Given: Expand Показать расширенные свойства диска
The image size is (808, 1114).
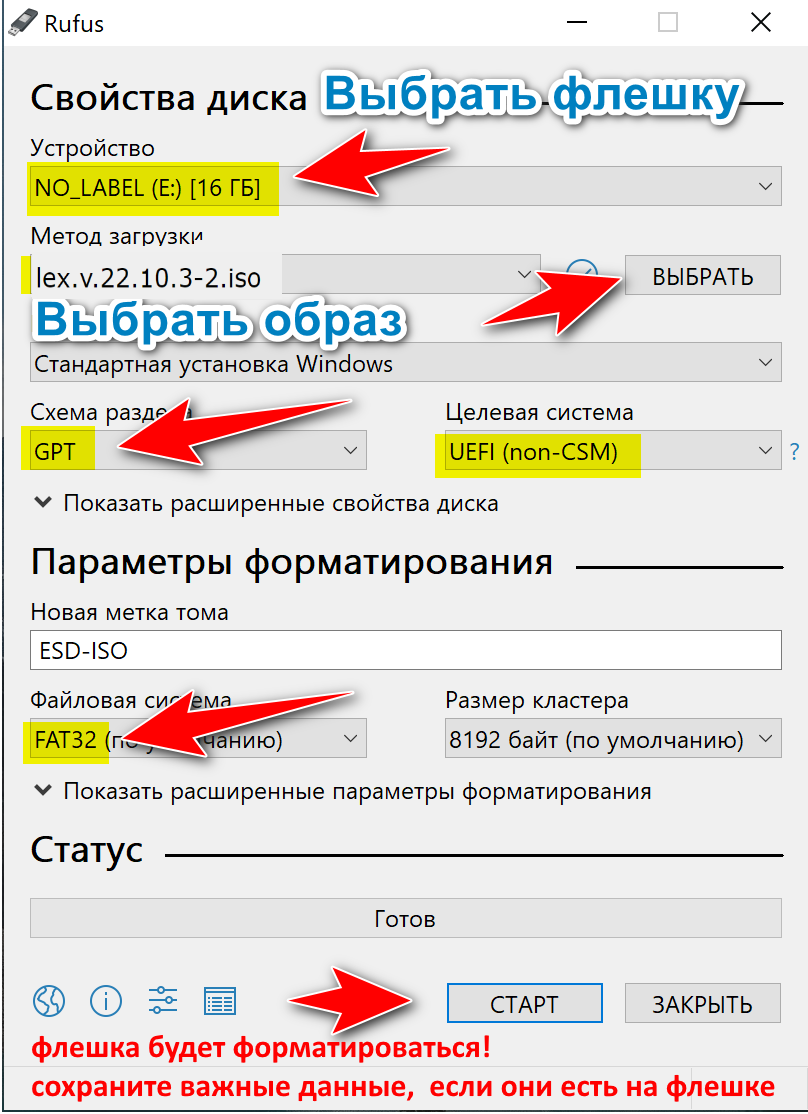Looking at the screenshot, I should [x=266, y=503].
